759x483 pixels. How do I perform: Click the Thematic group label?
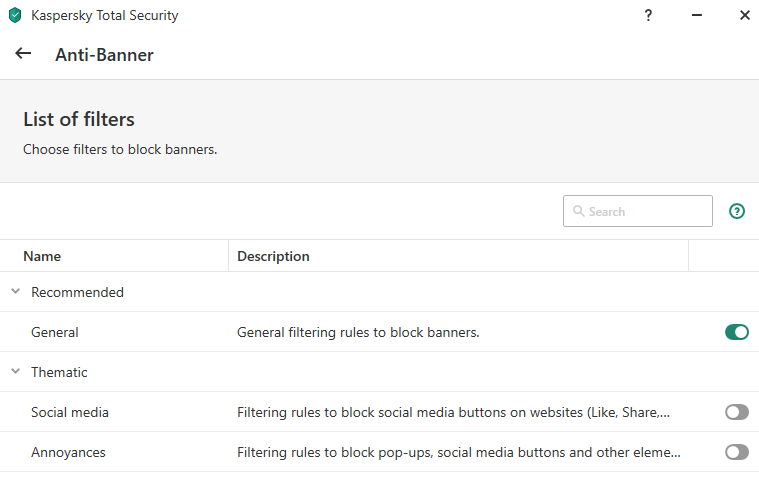tap(59, 372)
